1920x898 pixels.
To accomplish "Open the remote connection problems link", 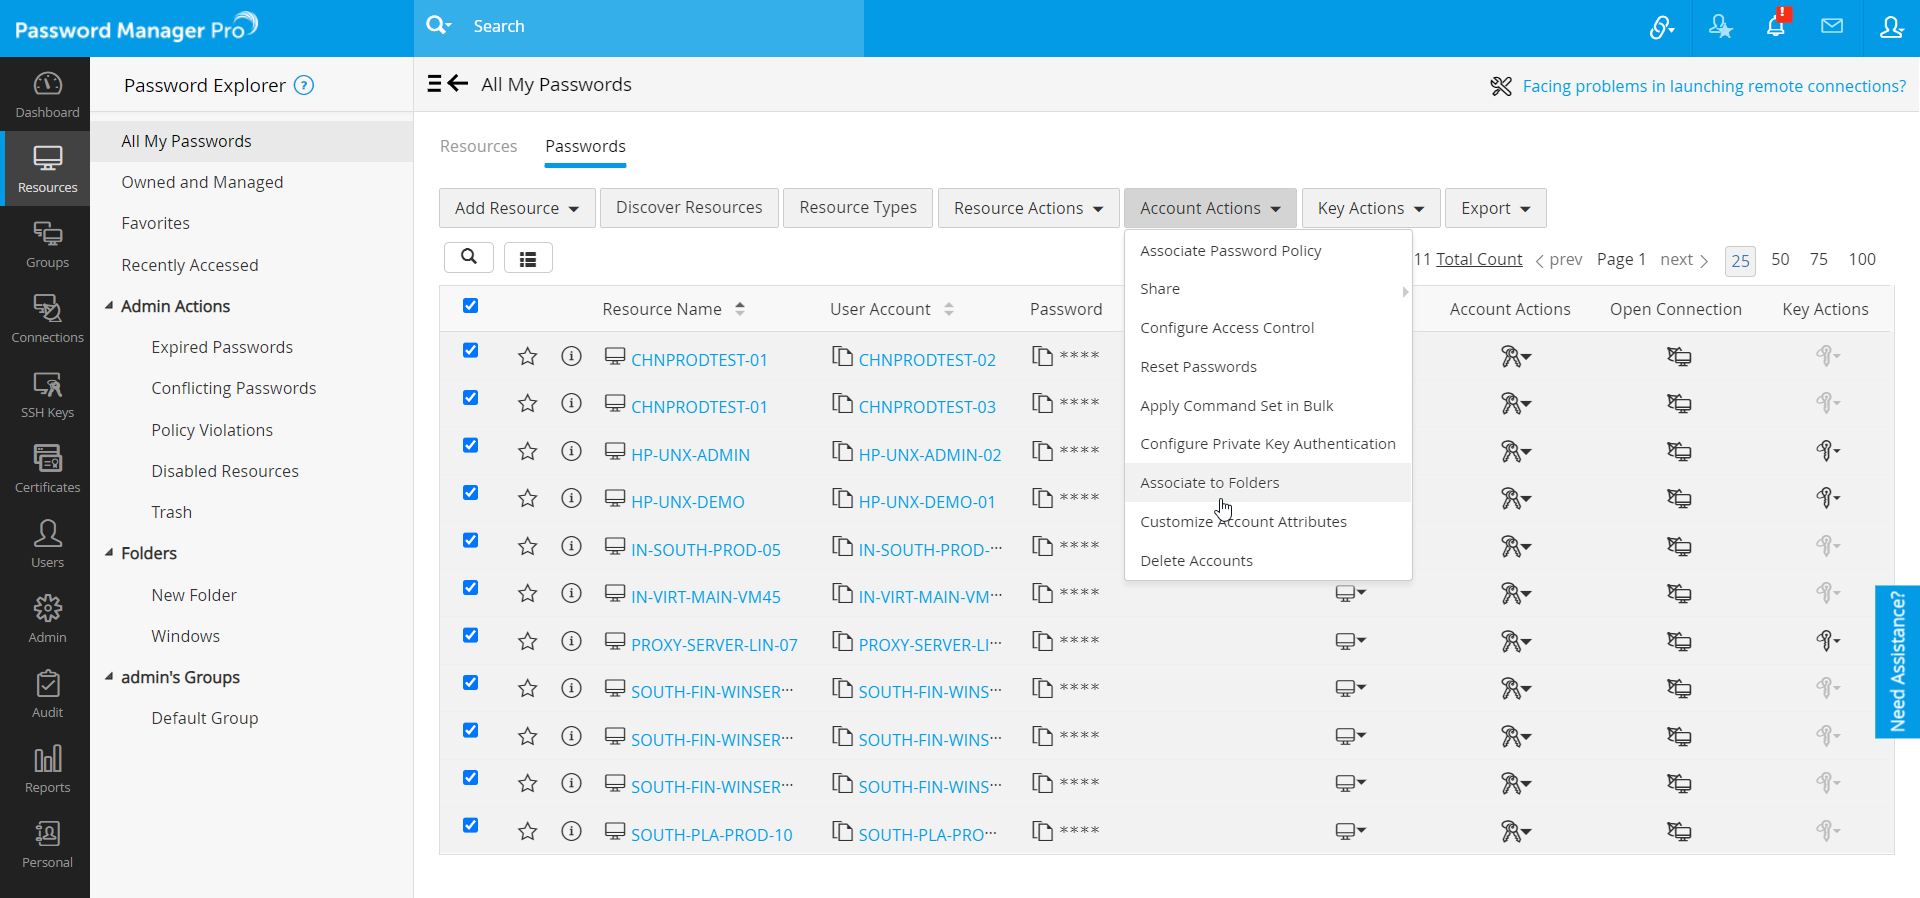I will point(1713,86).
